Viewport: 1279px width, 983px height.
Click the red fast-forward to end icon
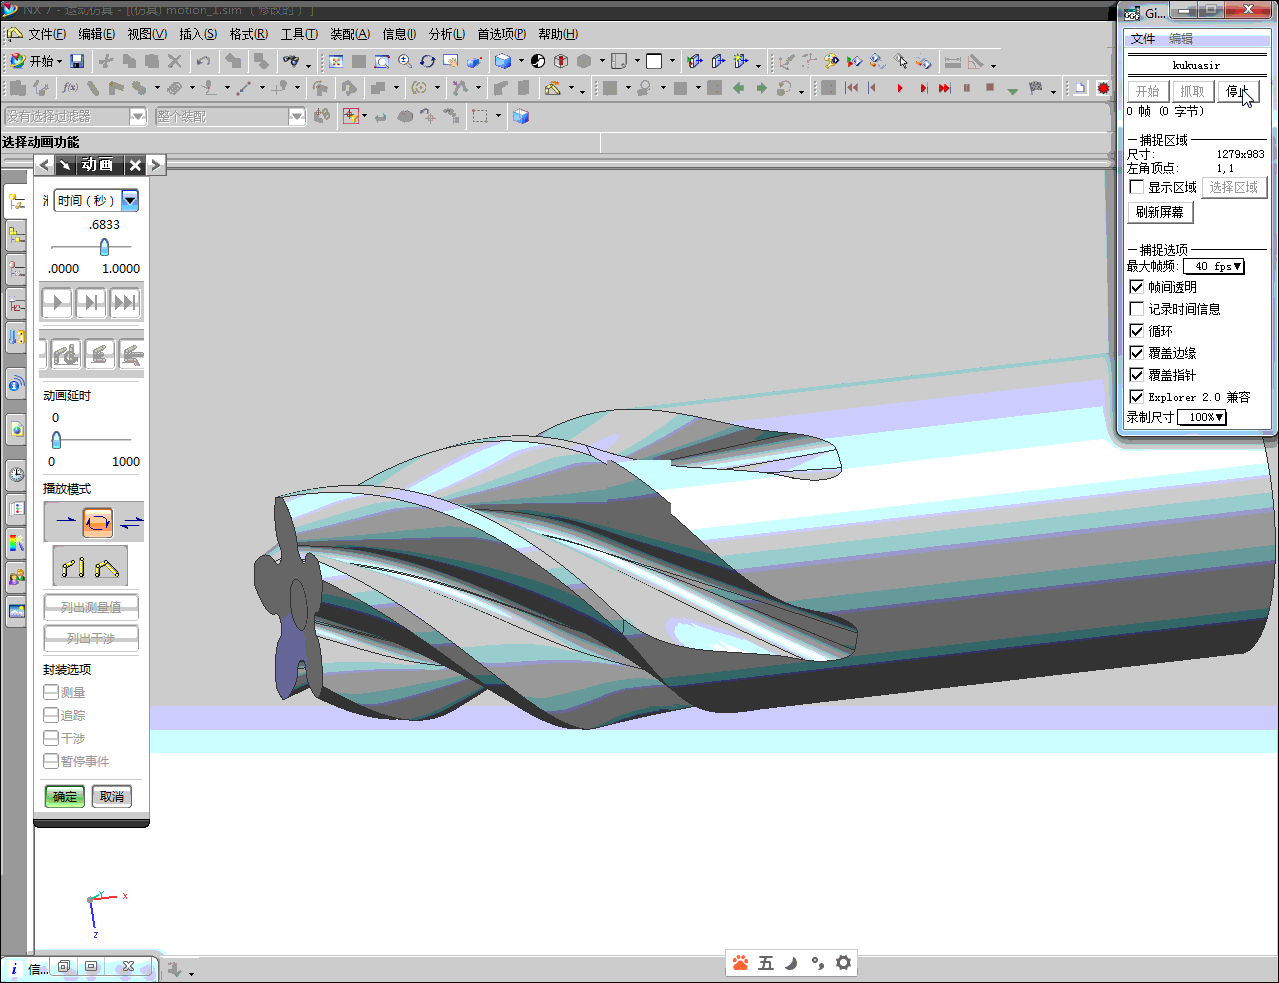click(944, 88)
